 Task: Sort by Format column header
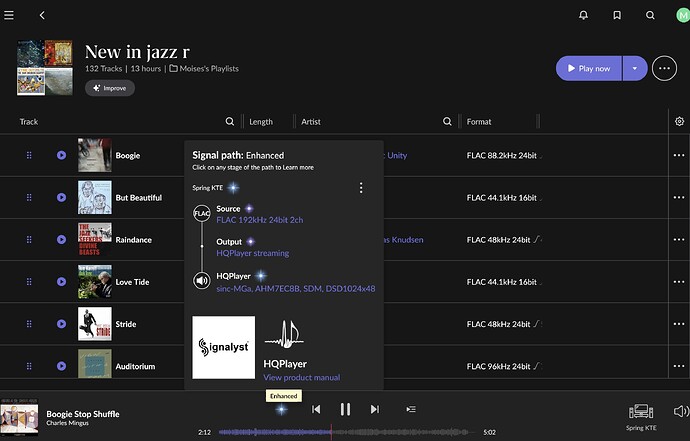[479, 122]
